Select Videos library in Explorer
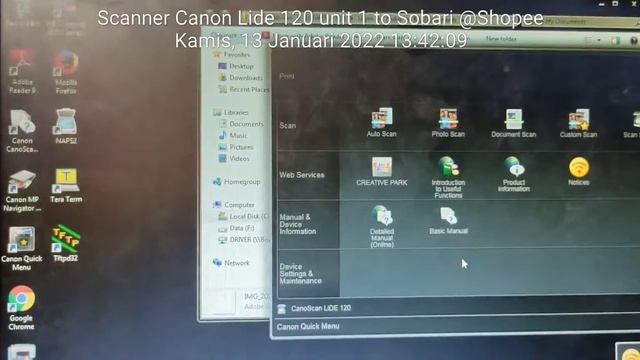Screen dimensions: 640x360 pos(234,158)
